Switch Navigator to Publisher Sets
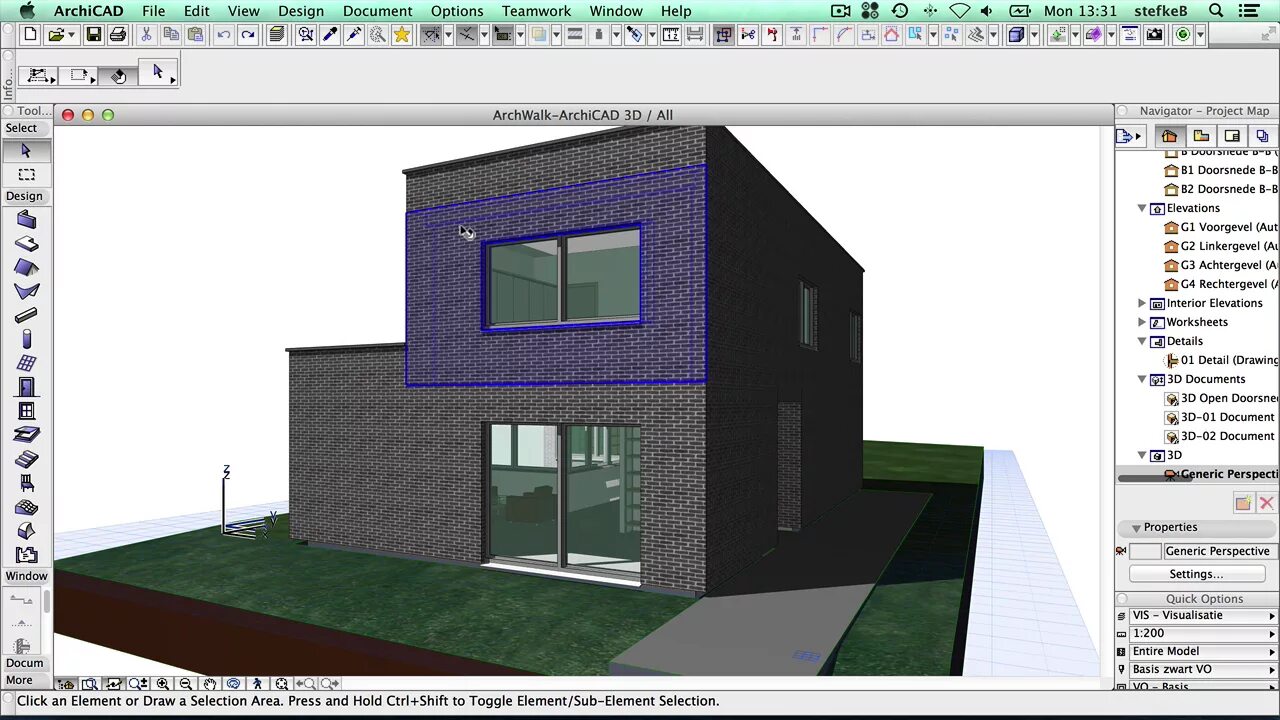The height and width of the screenshot is (720, 1280). click(x=1262, y=136)
